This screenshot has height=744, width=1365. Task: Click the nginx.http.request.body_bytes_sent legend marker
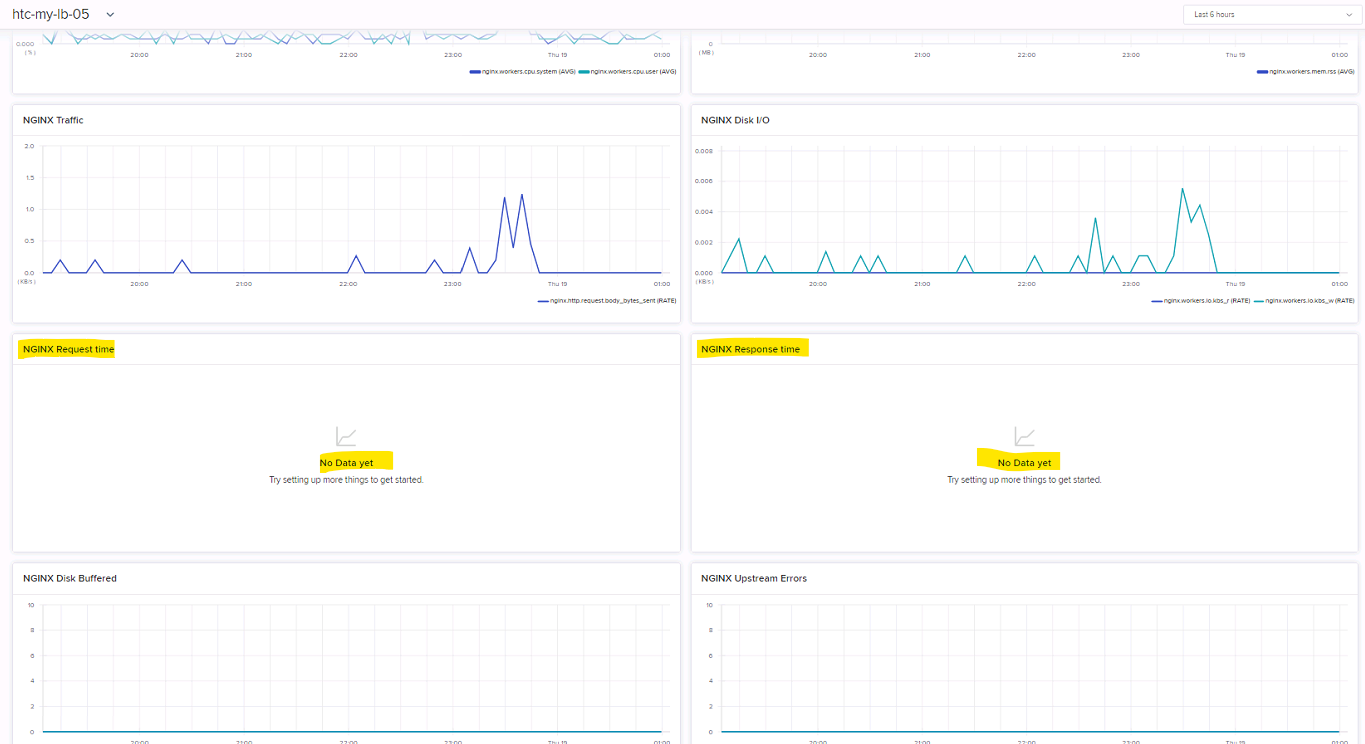541,300
